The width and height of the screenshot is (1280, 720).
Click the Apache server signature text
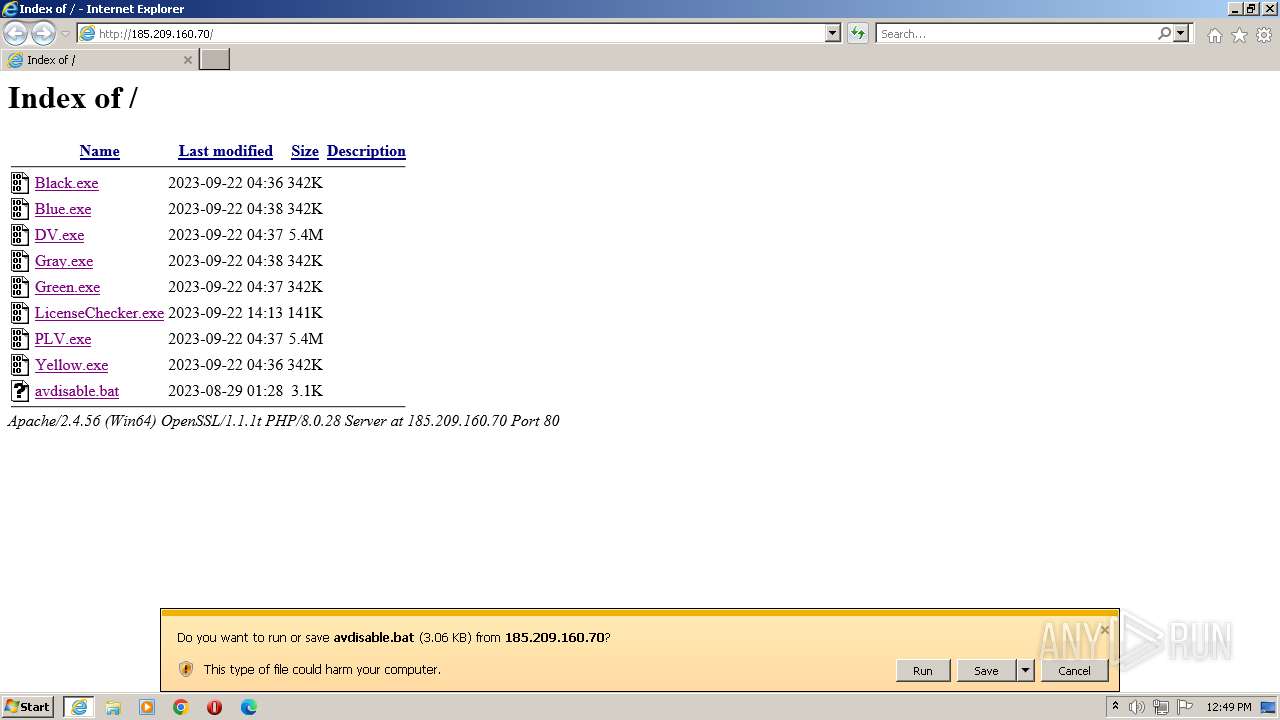[284, 421]
